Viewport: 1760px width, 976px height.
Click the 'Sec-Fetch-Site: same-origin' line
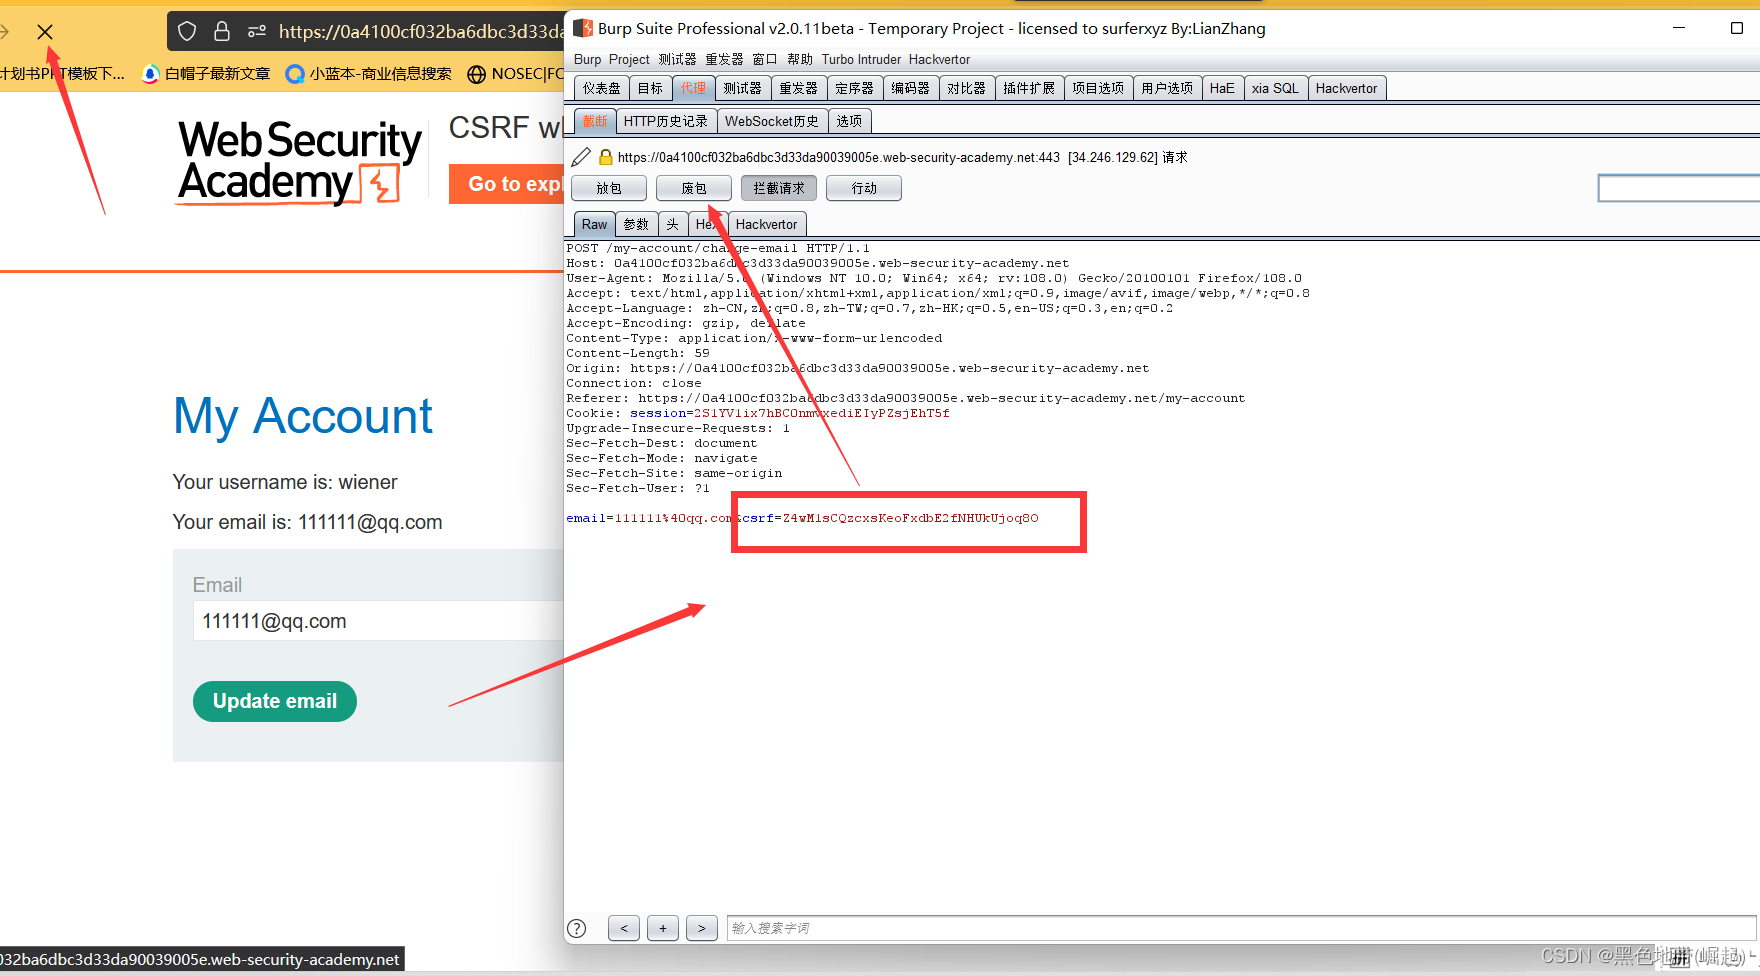674,473
